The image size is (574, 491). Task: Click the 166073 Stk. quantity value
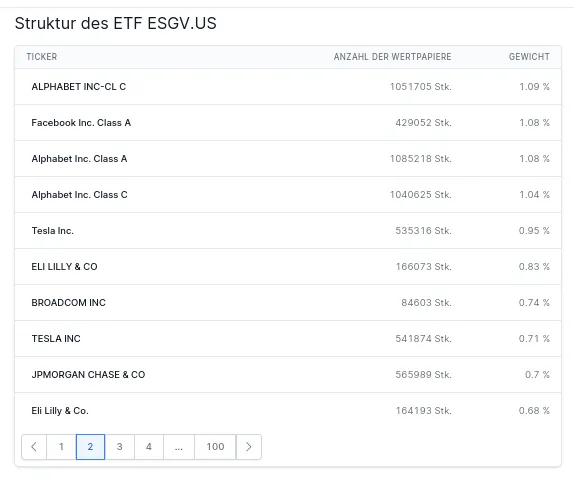coord(424,267)
